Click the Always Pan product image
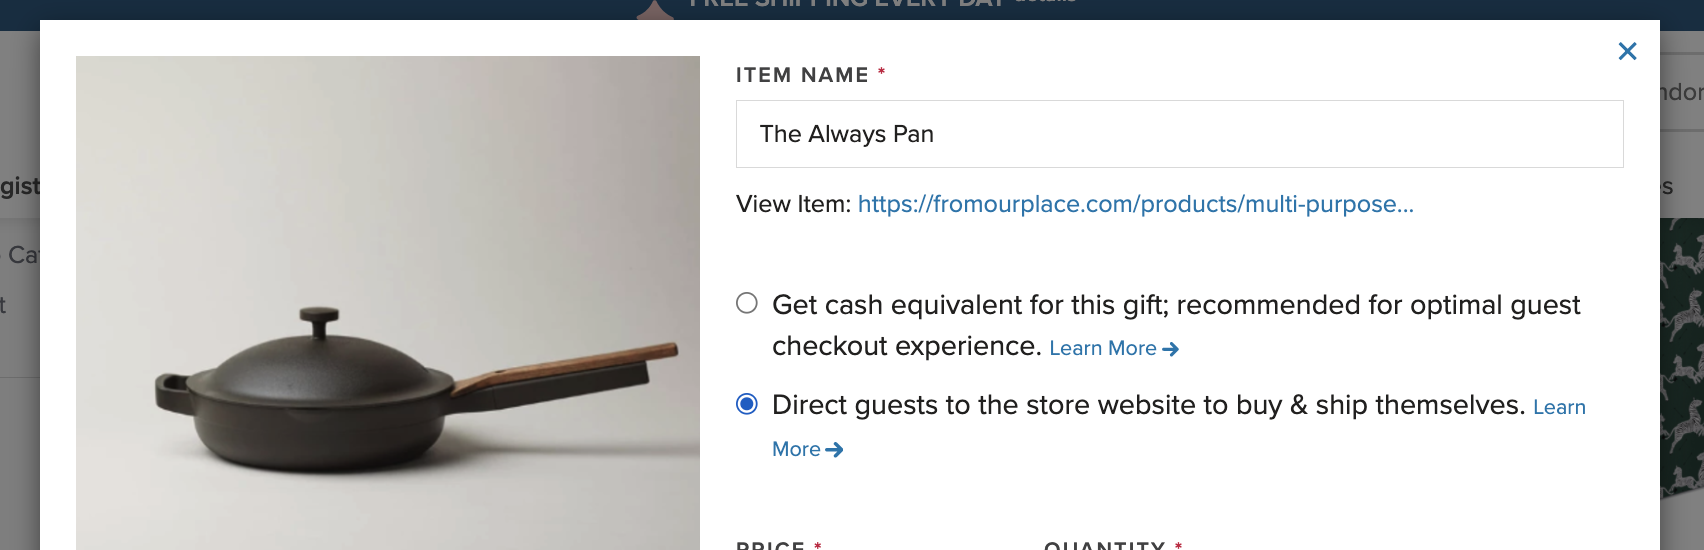 [x=388, y=303]
